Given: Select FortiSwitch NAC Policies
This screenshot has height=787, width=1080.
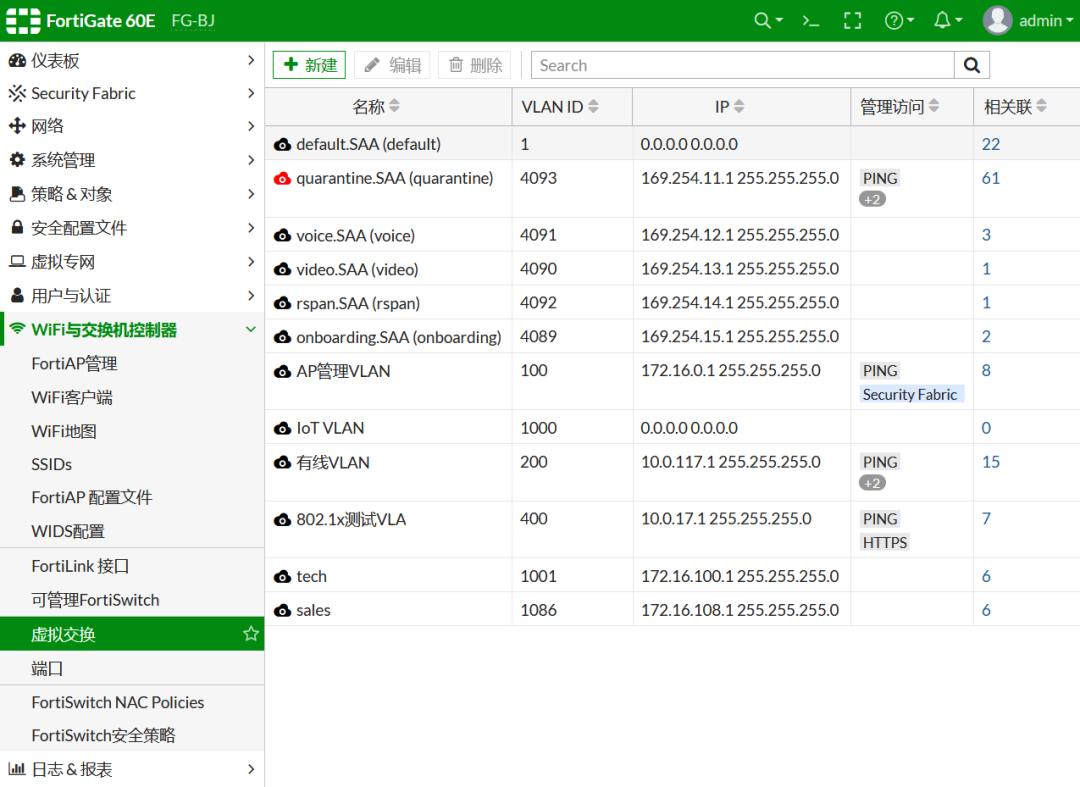Looking at the screenshot, I should (x=117, y=702).
